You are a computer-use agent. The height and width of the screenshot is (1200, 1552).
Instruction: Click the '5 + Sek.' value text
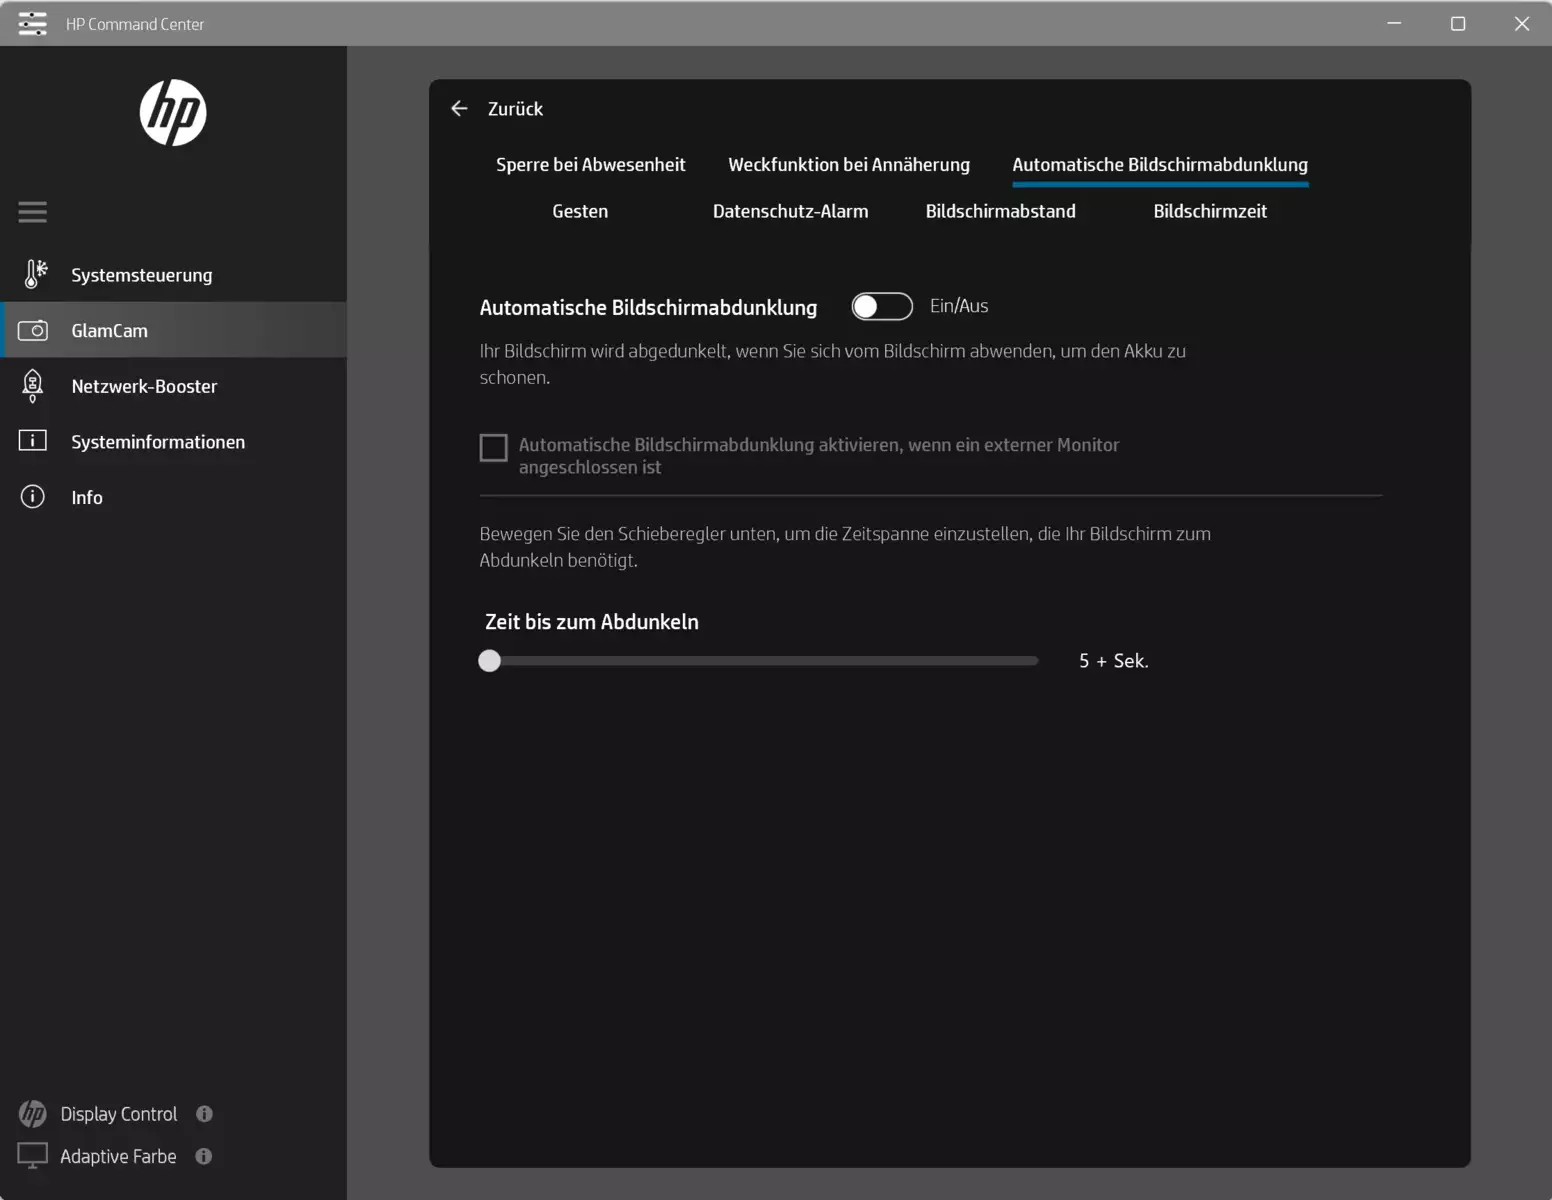1113,661
